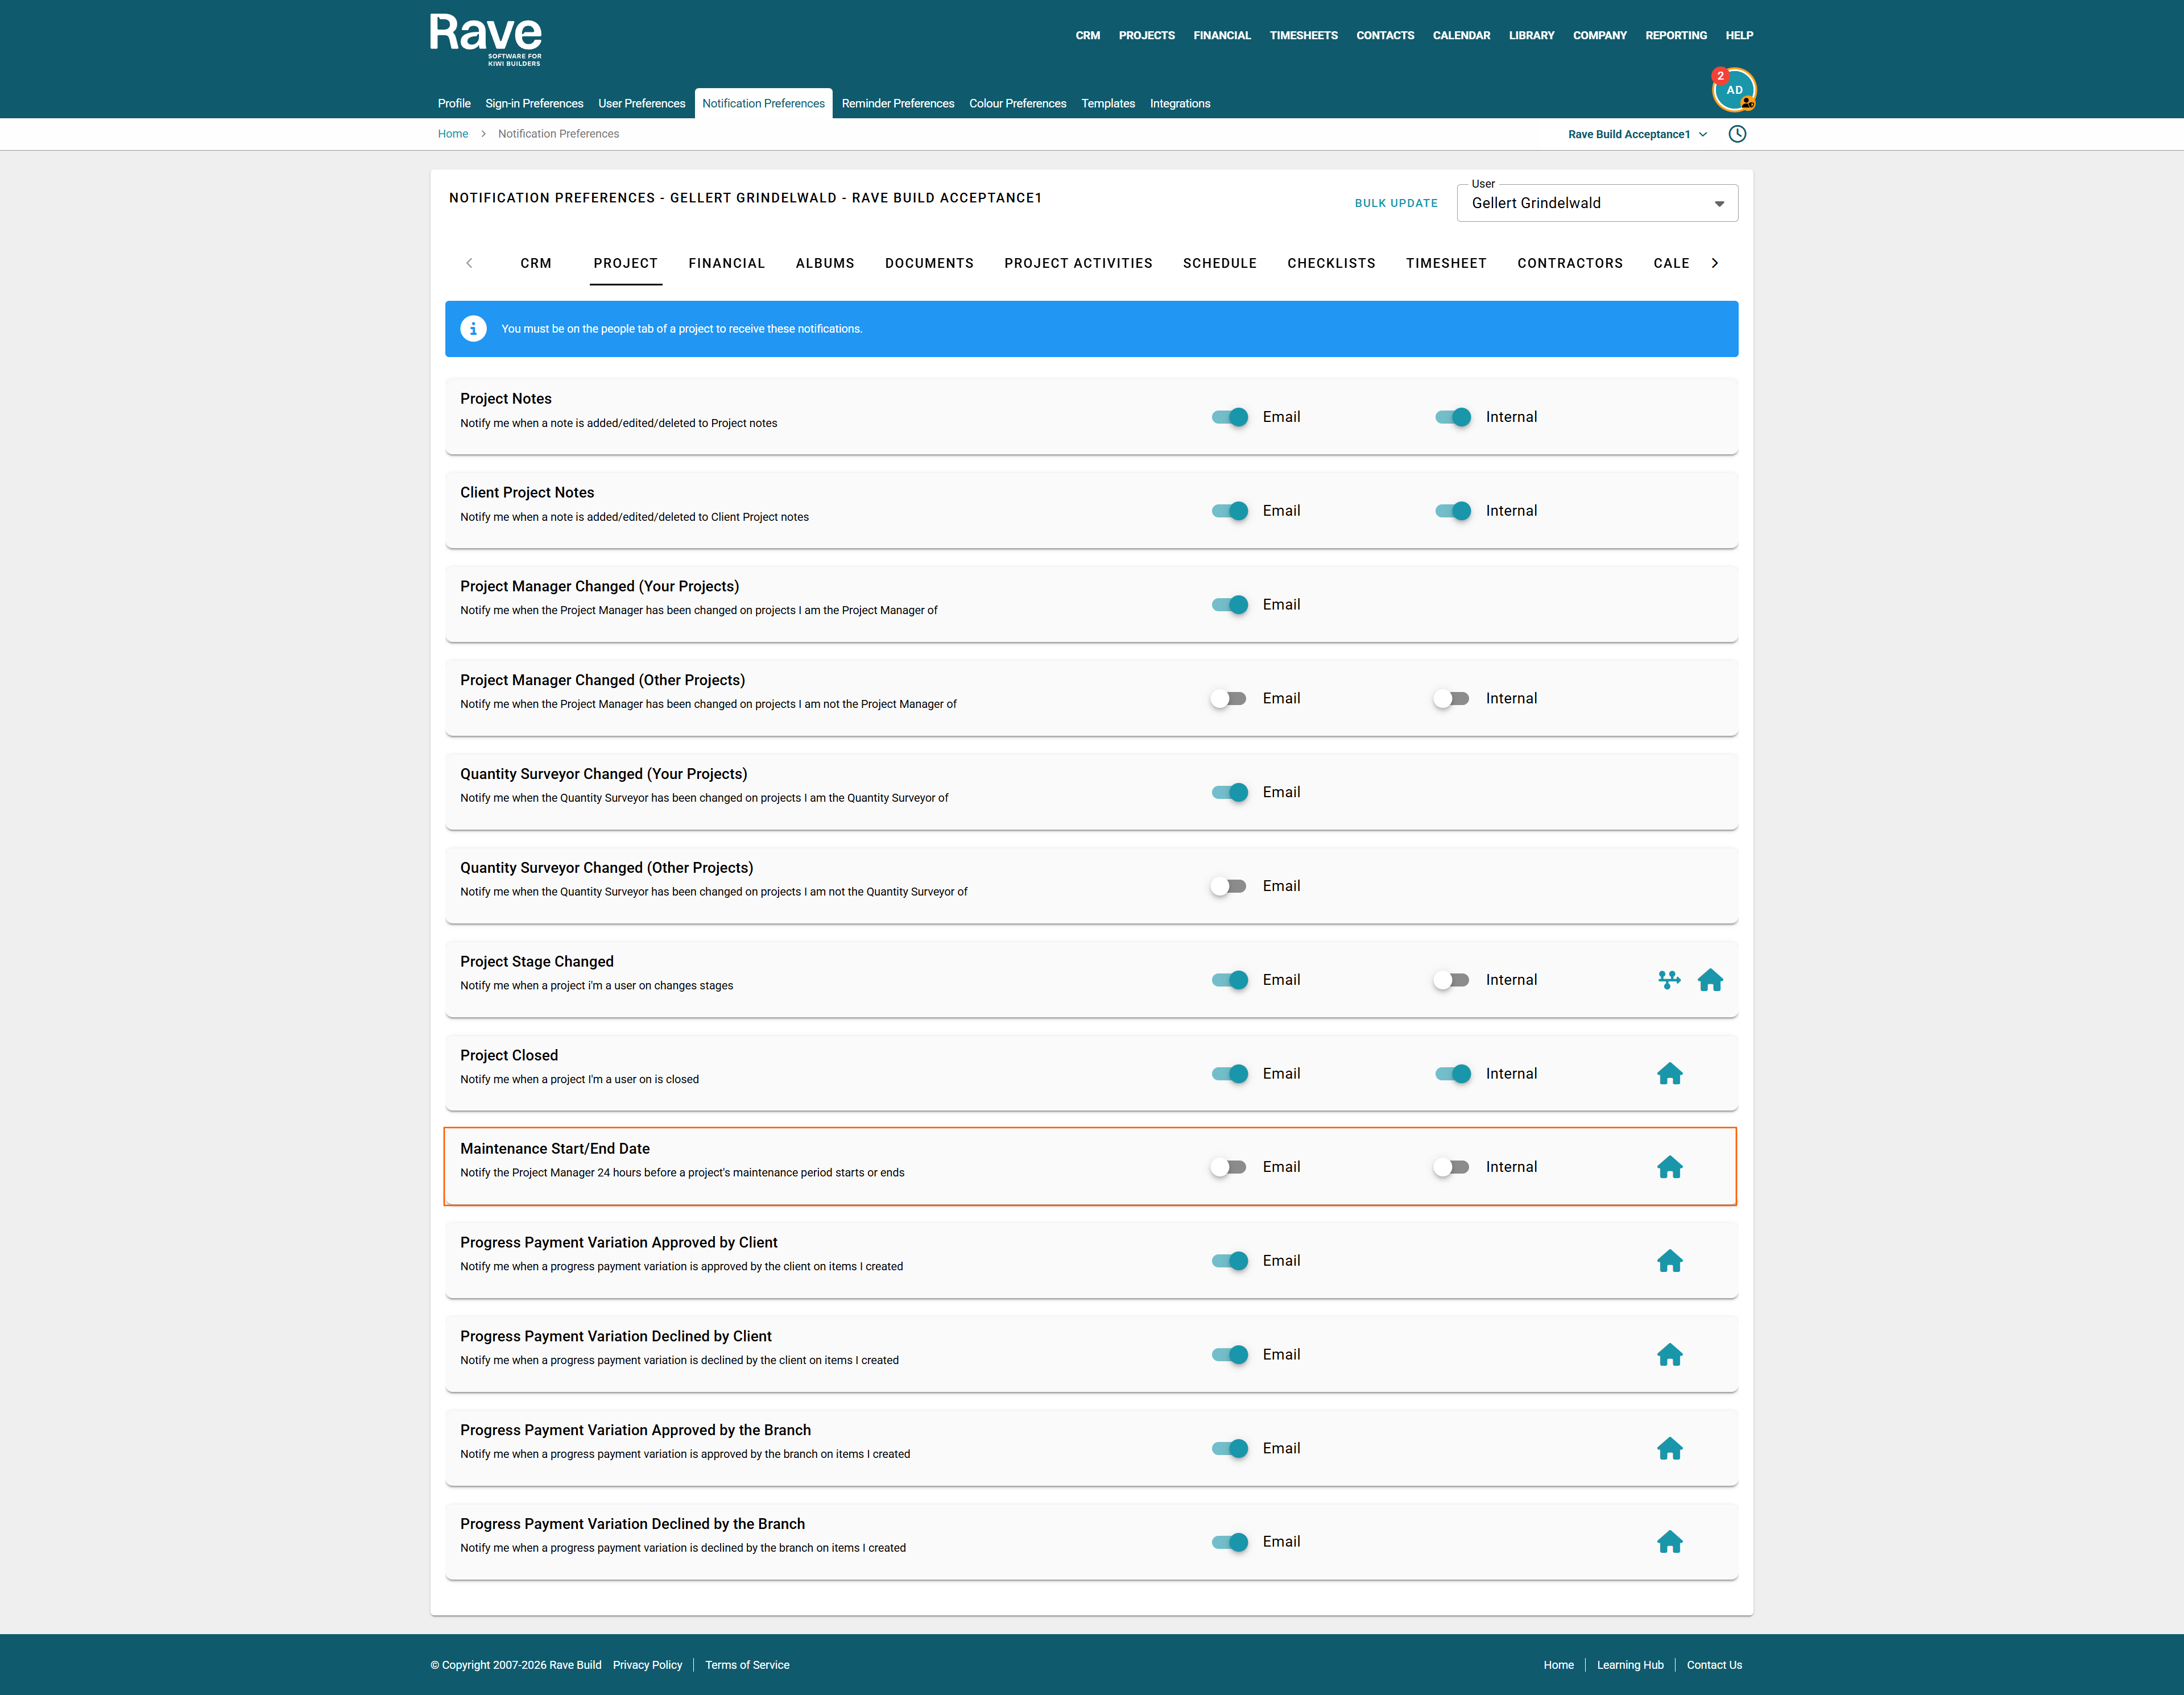Open the AD user avatar menu
Viewport: 2184px width, 1695px height.
pos(1734,90)
